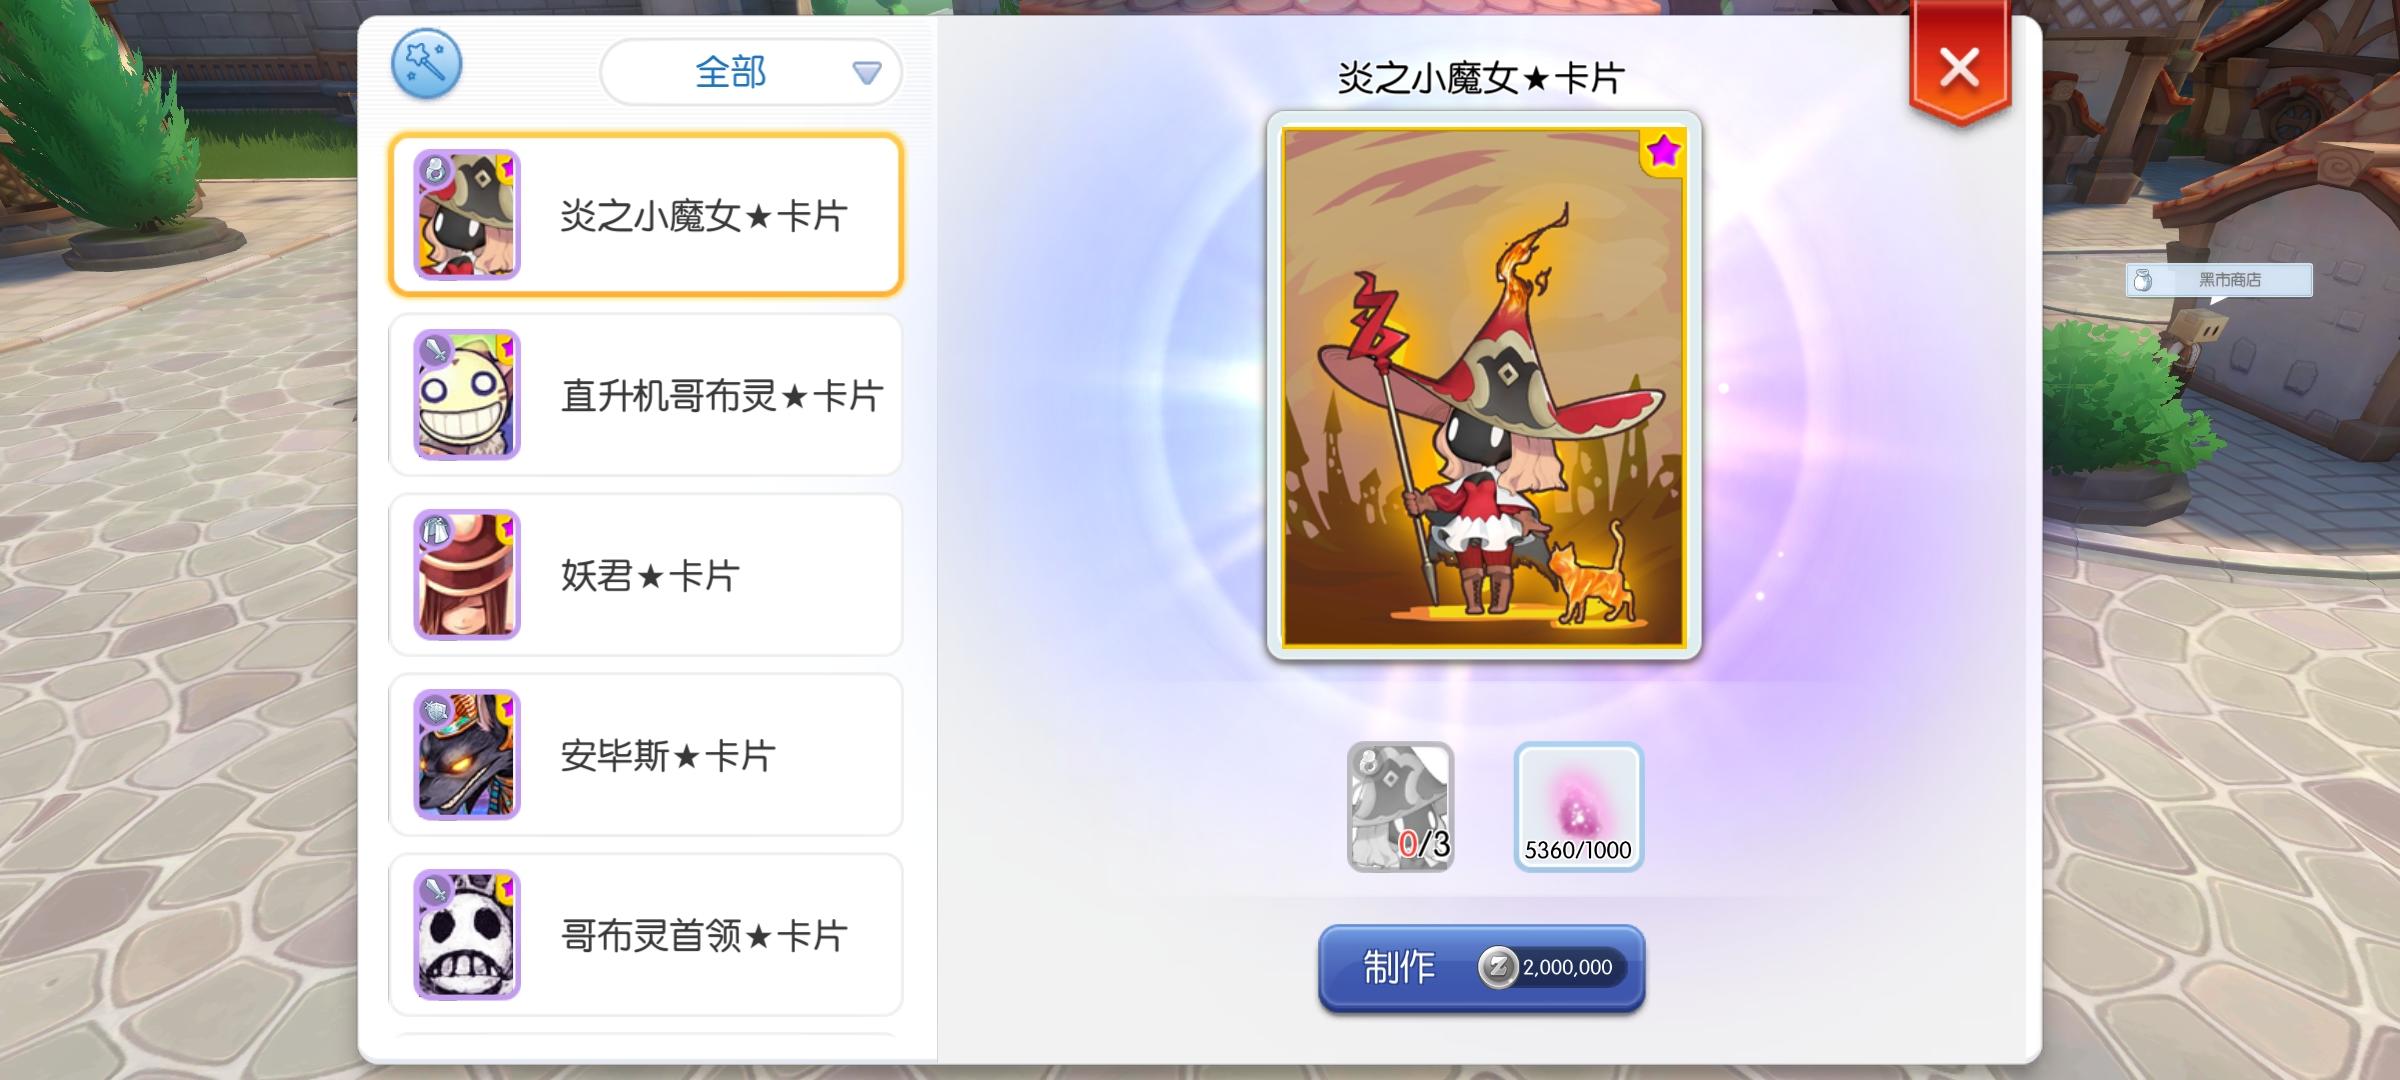Viewport: 2400px width, 1080px height.
Task: Click the 妖君 red hat portrait icon
Action: (467, 575)
